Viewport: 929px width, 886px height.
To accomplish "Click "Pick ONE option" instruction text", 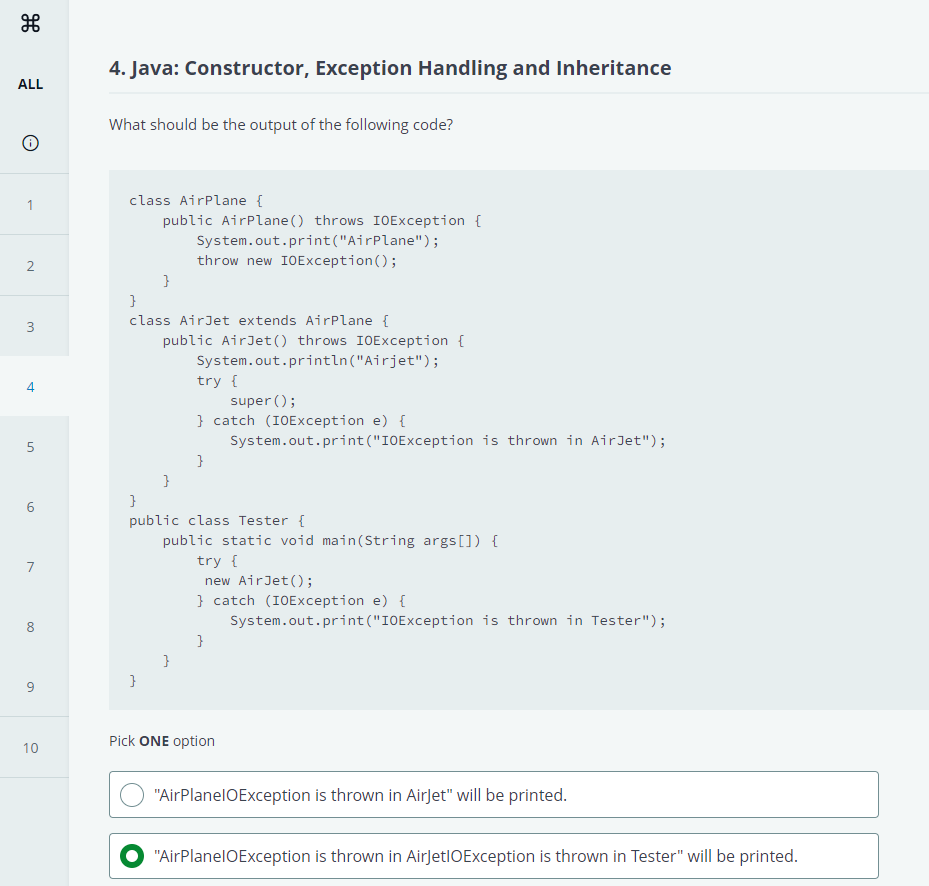I will 162,741.
